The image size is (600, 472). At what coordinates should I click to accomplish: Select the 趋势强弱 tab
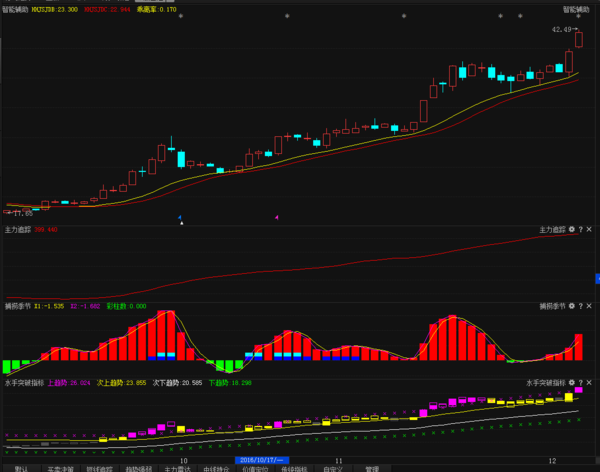139,469
